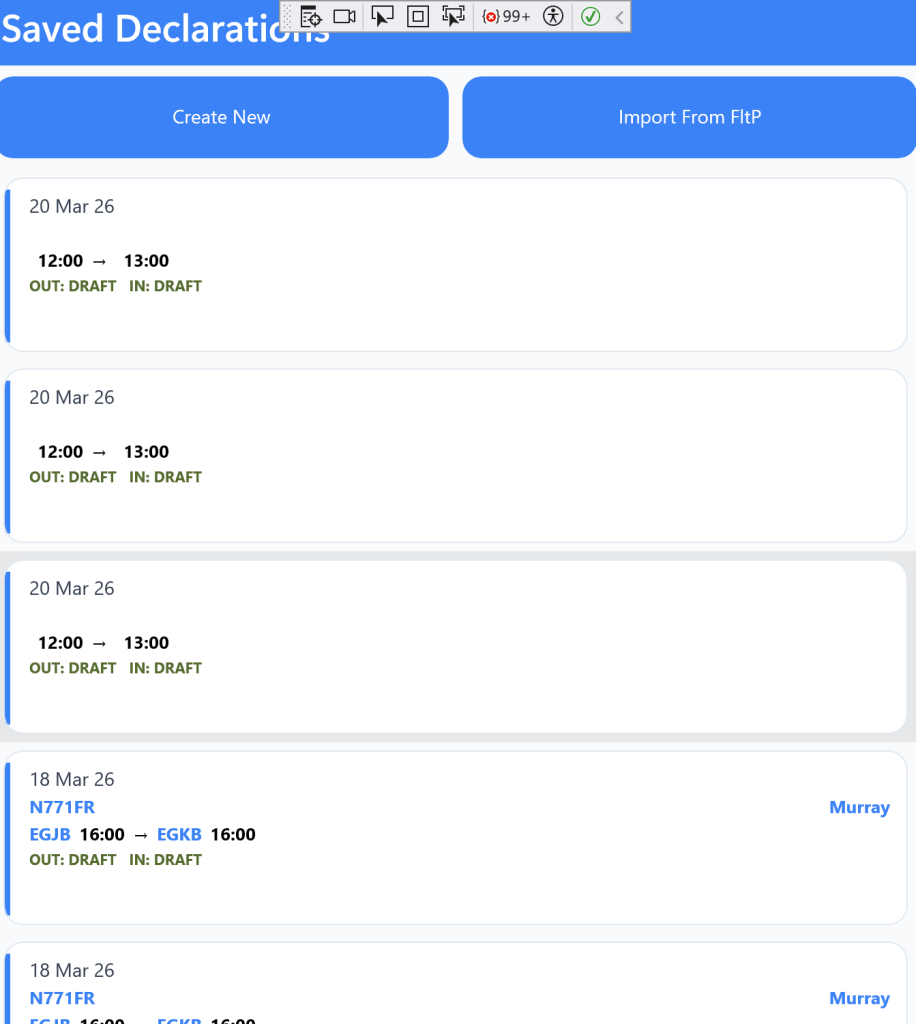The image size is (916, 1024).
Task: Toggle Display Layout Adorners square icon
Action: pyautogui.click(x=418, y=16)
